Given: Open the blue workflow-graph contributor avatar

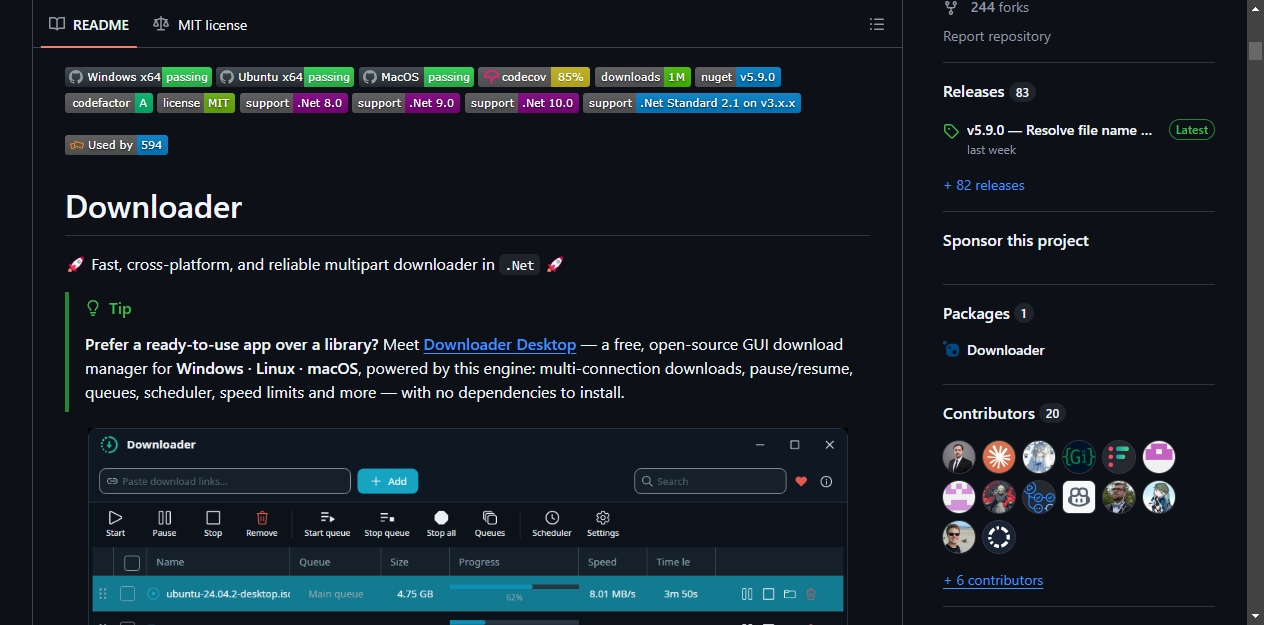Looking at the screenshot, I should tap(1039, 497).
